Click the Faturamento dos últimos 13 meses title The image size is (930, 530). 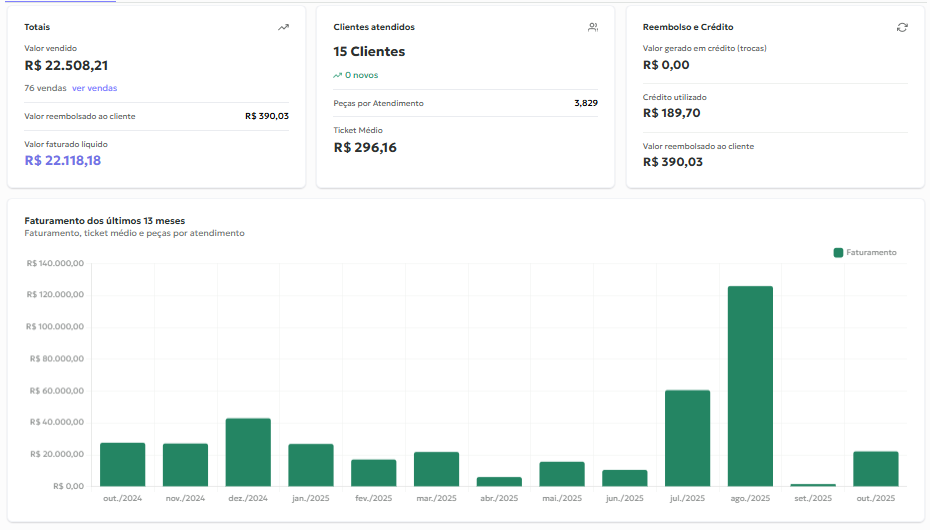pos(104,220)
